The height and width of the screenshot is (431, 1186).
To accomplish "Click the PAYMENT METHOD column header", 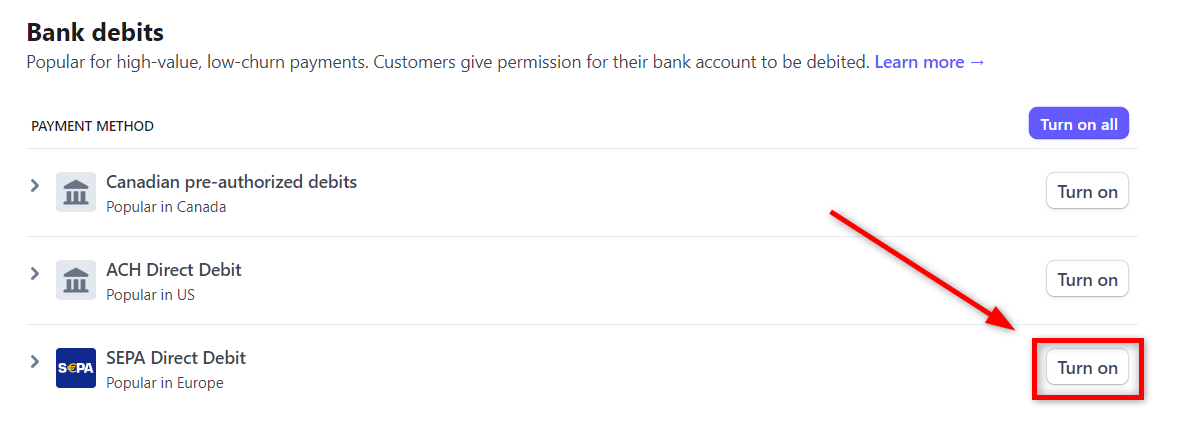I will 92,126.
